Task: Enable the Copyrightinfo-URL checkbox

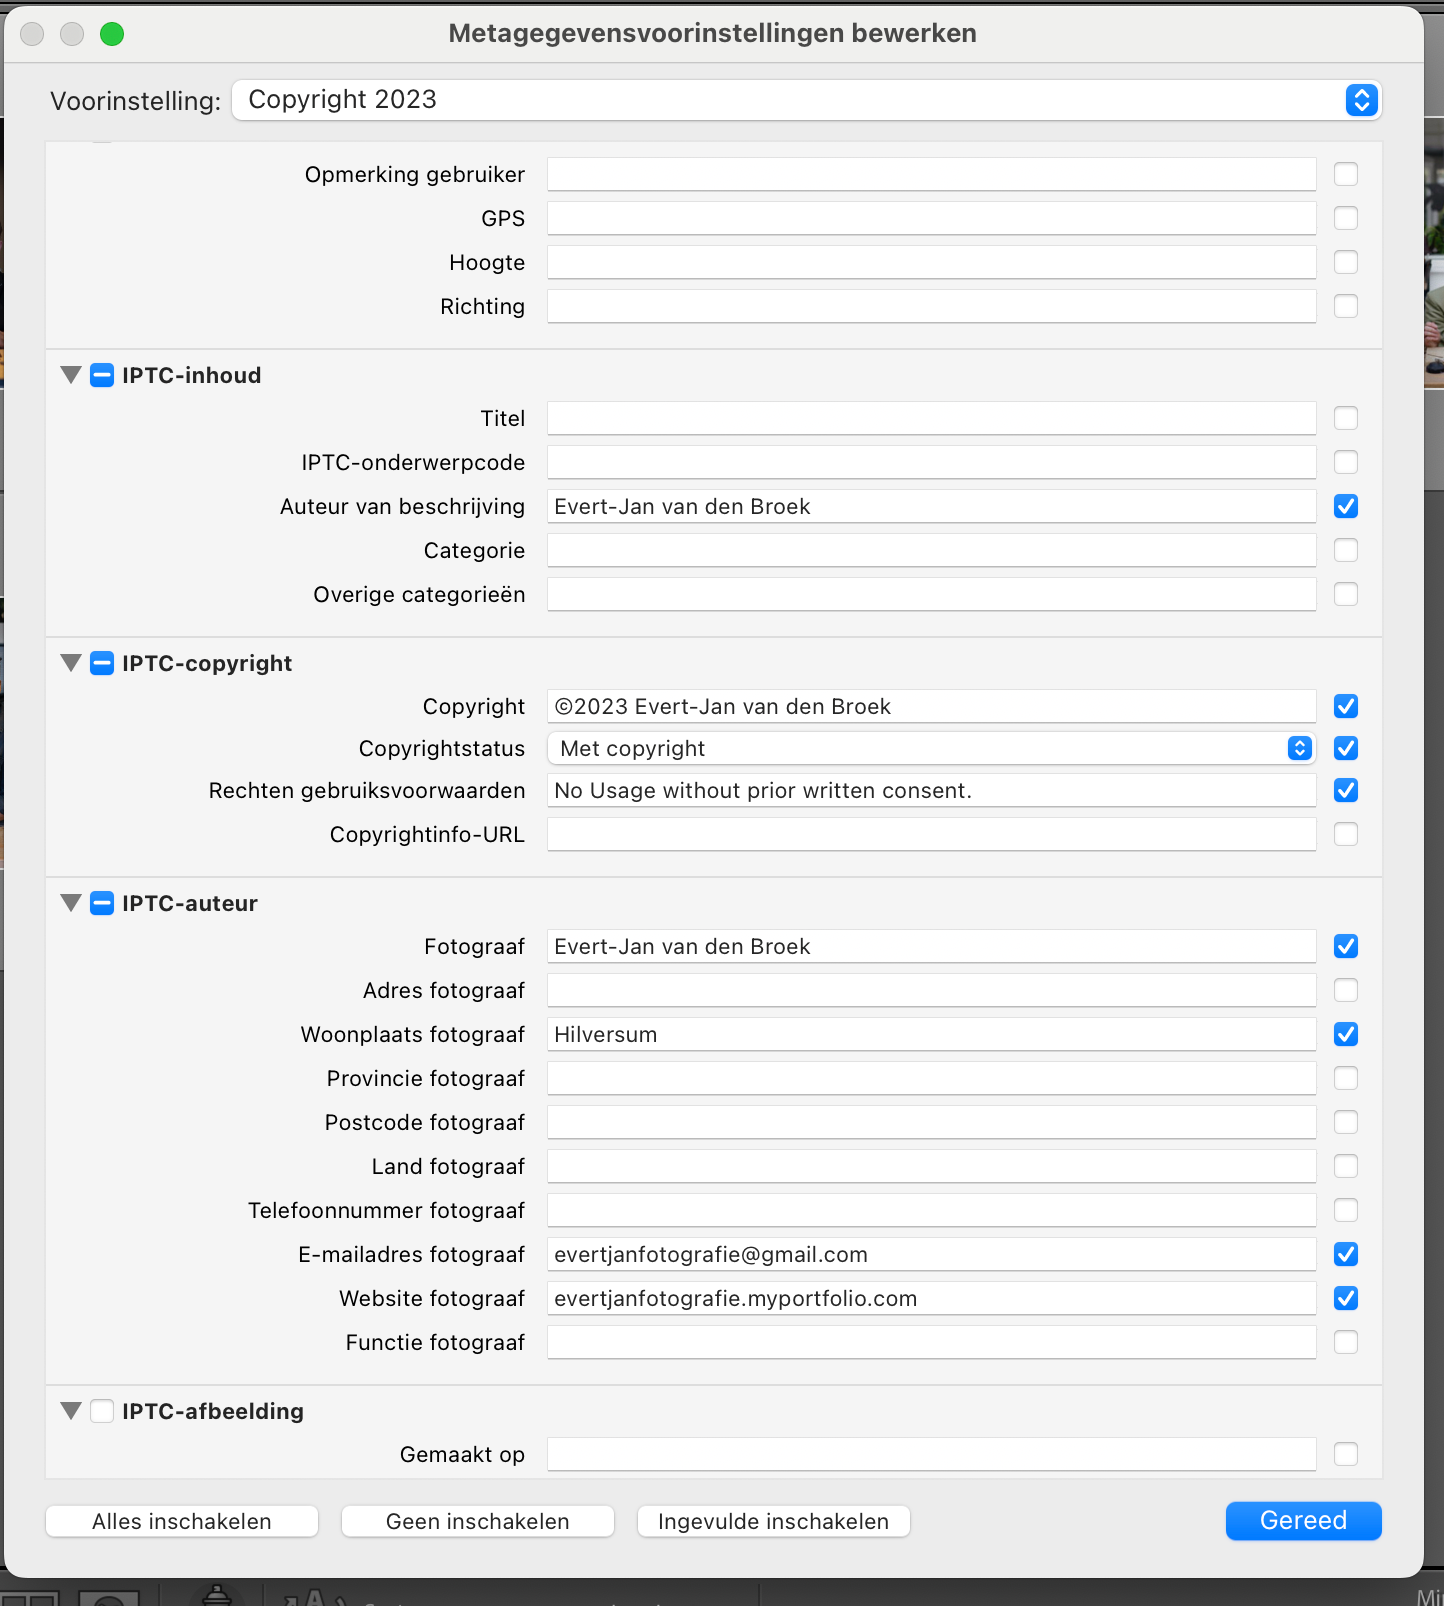Action: click(1346, 834)
